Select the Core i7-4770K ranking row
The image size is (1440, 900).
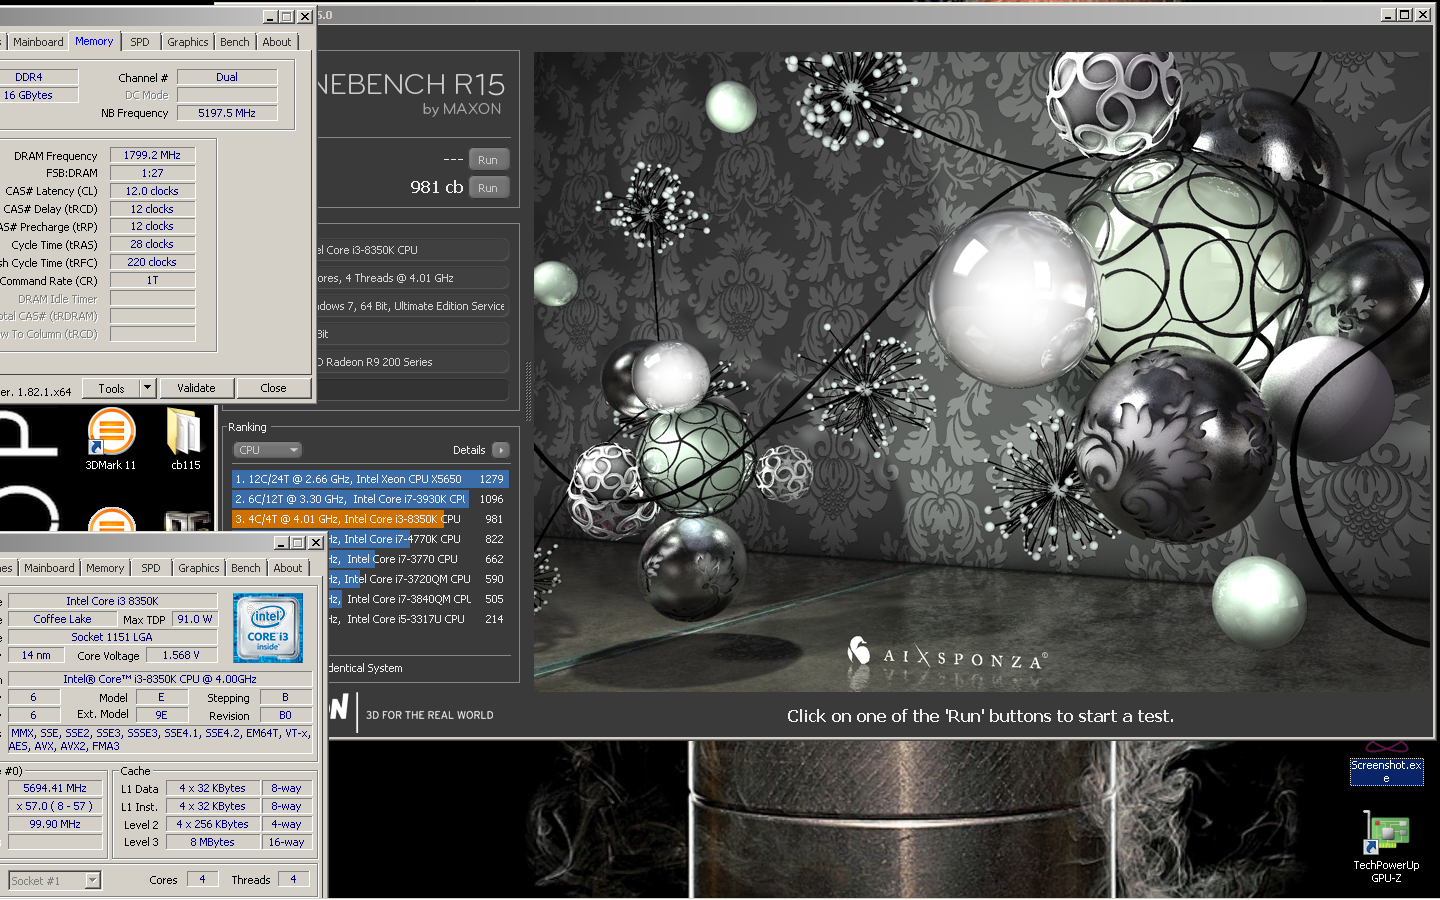[416, 539]
